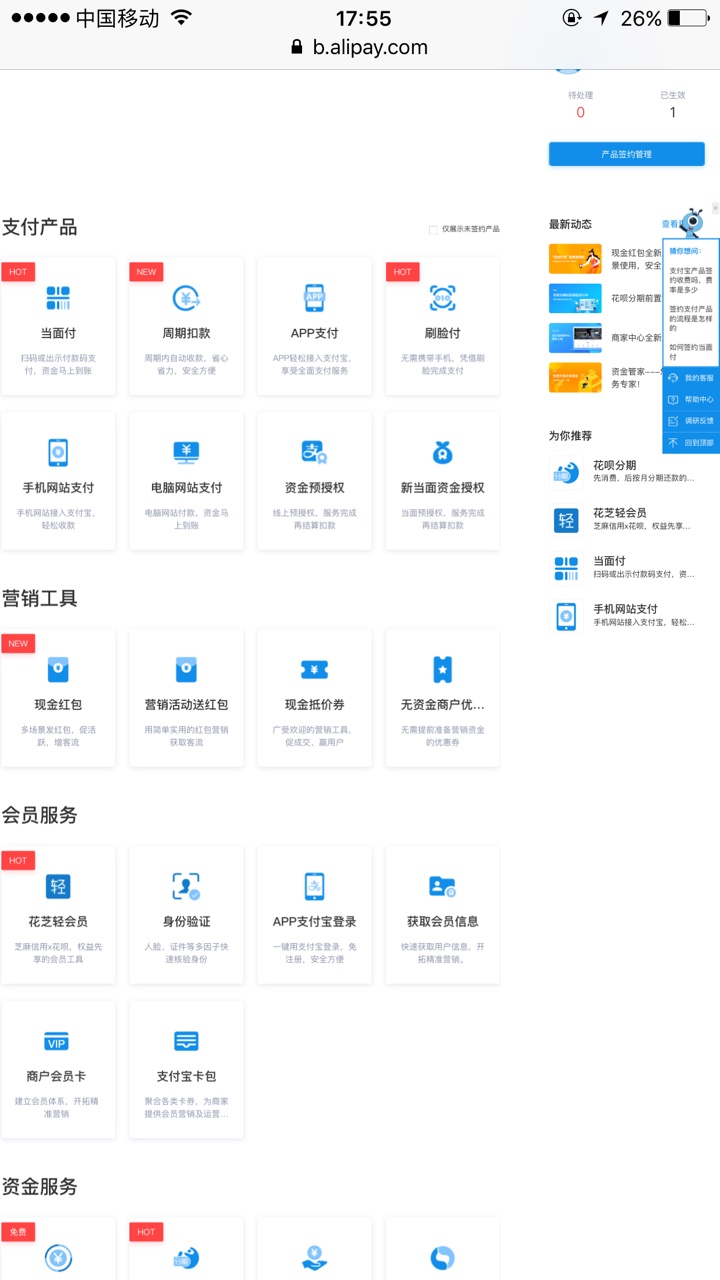Open the APP支付宝登录 phone icon
Image resolution: width=720 pixels, height=1280 pixels.
pyautogui.click(x=314, y=887)
